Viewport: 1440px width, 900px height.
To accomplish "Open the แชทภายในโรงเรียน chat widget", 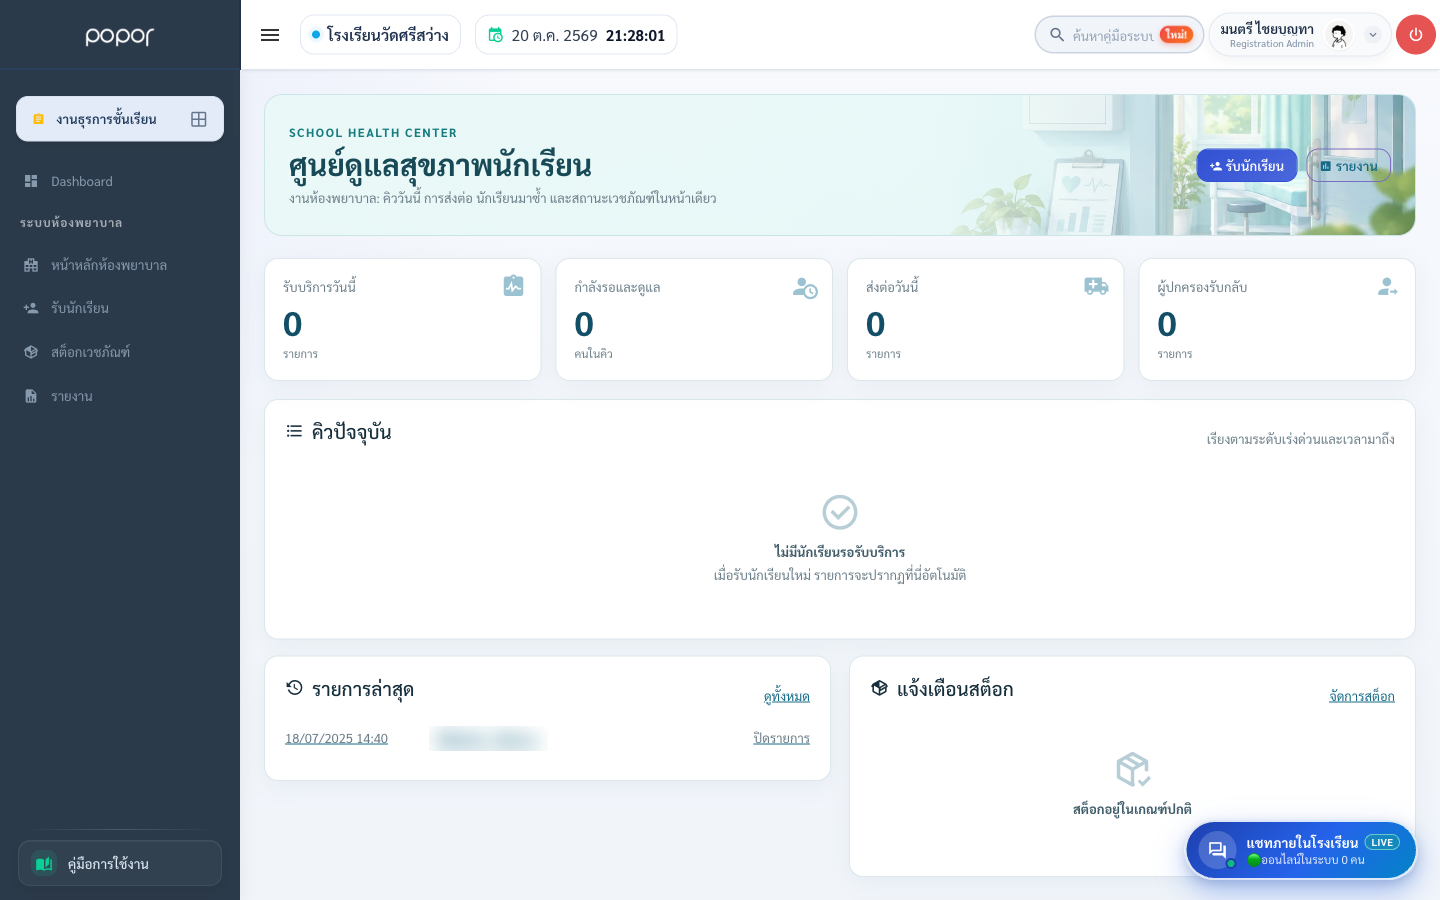I will 1301,850.
